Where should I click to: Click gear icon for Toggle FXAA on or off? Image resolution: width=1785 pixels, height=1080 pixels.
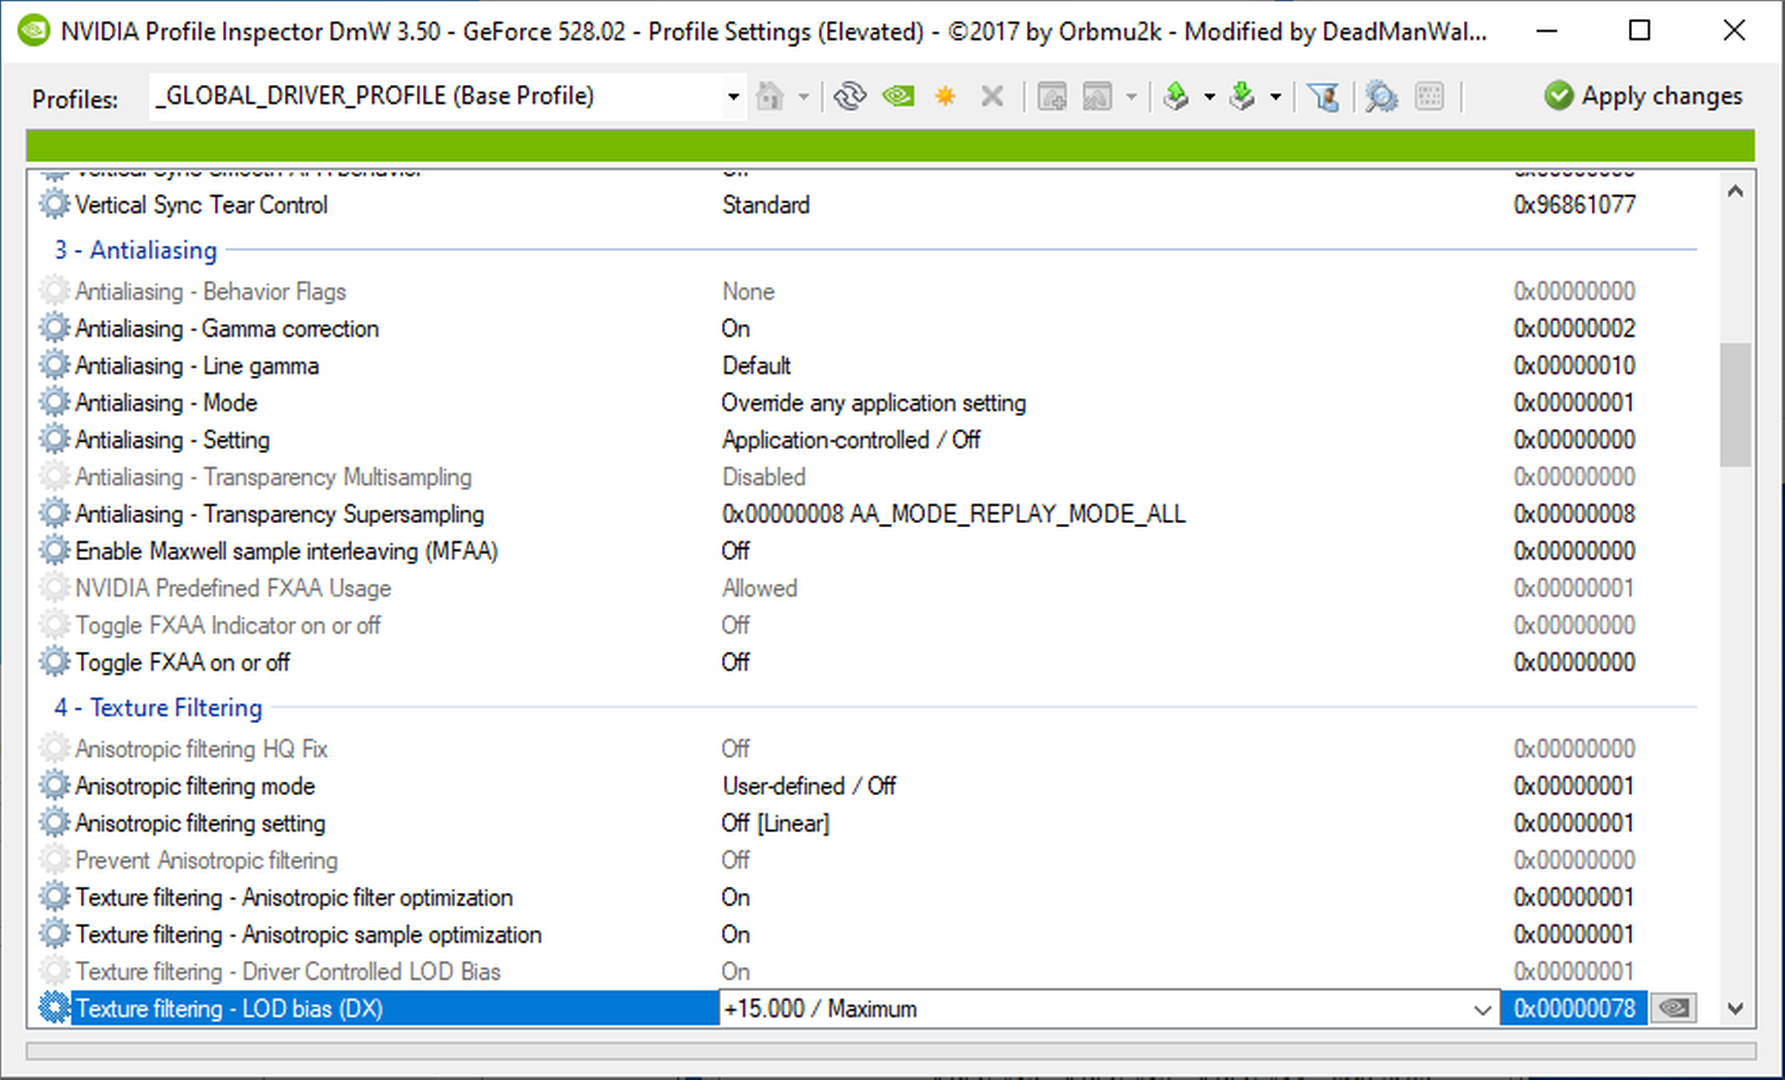coord(54,661)
